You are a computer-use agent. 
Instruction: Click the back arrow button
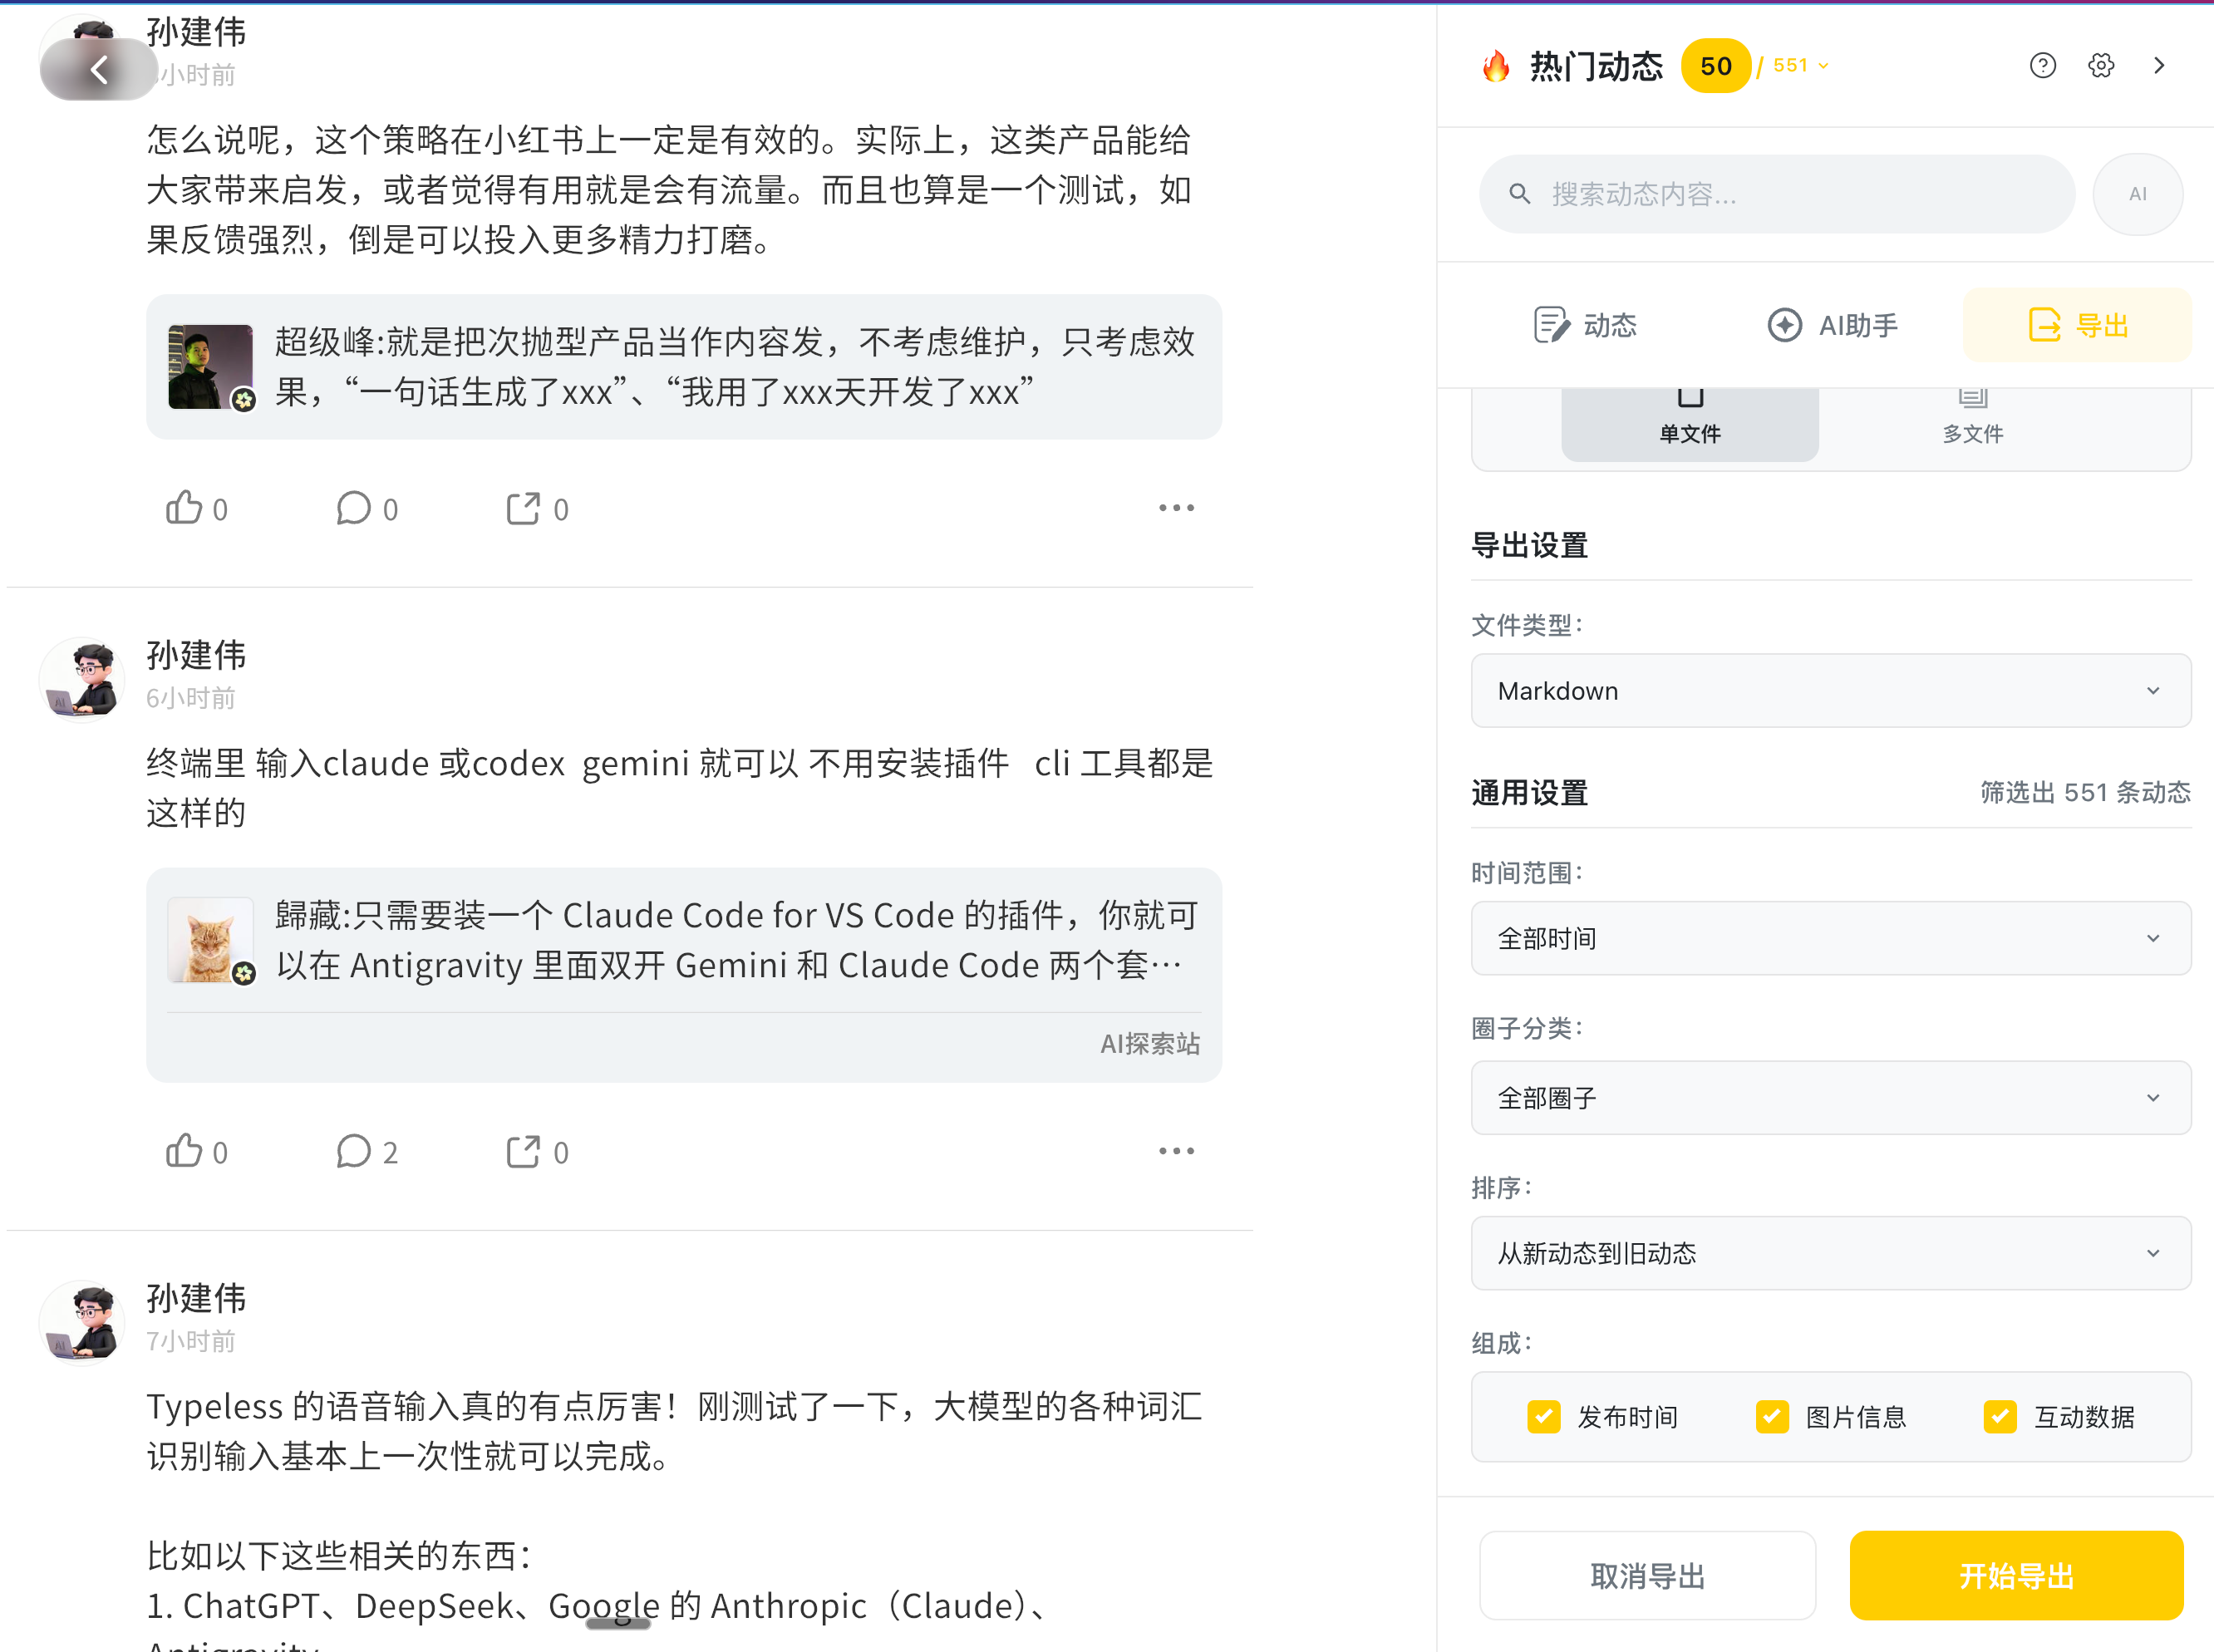(x=98, y=69)
